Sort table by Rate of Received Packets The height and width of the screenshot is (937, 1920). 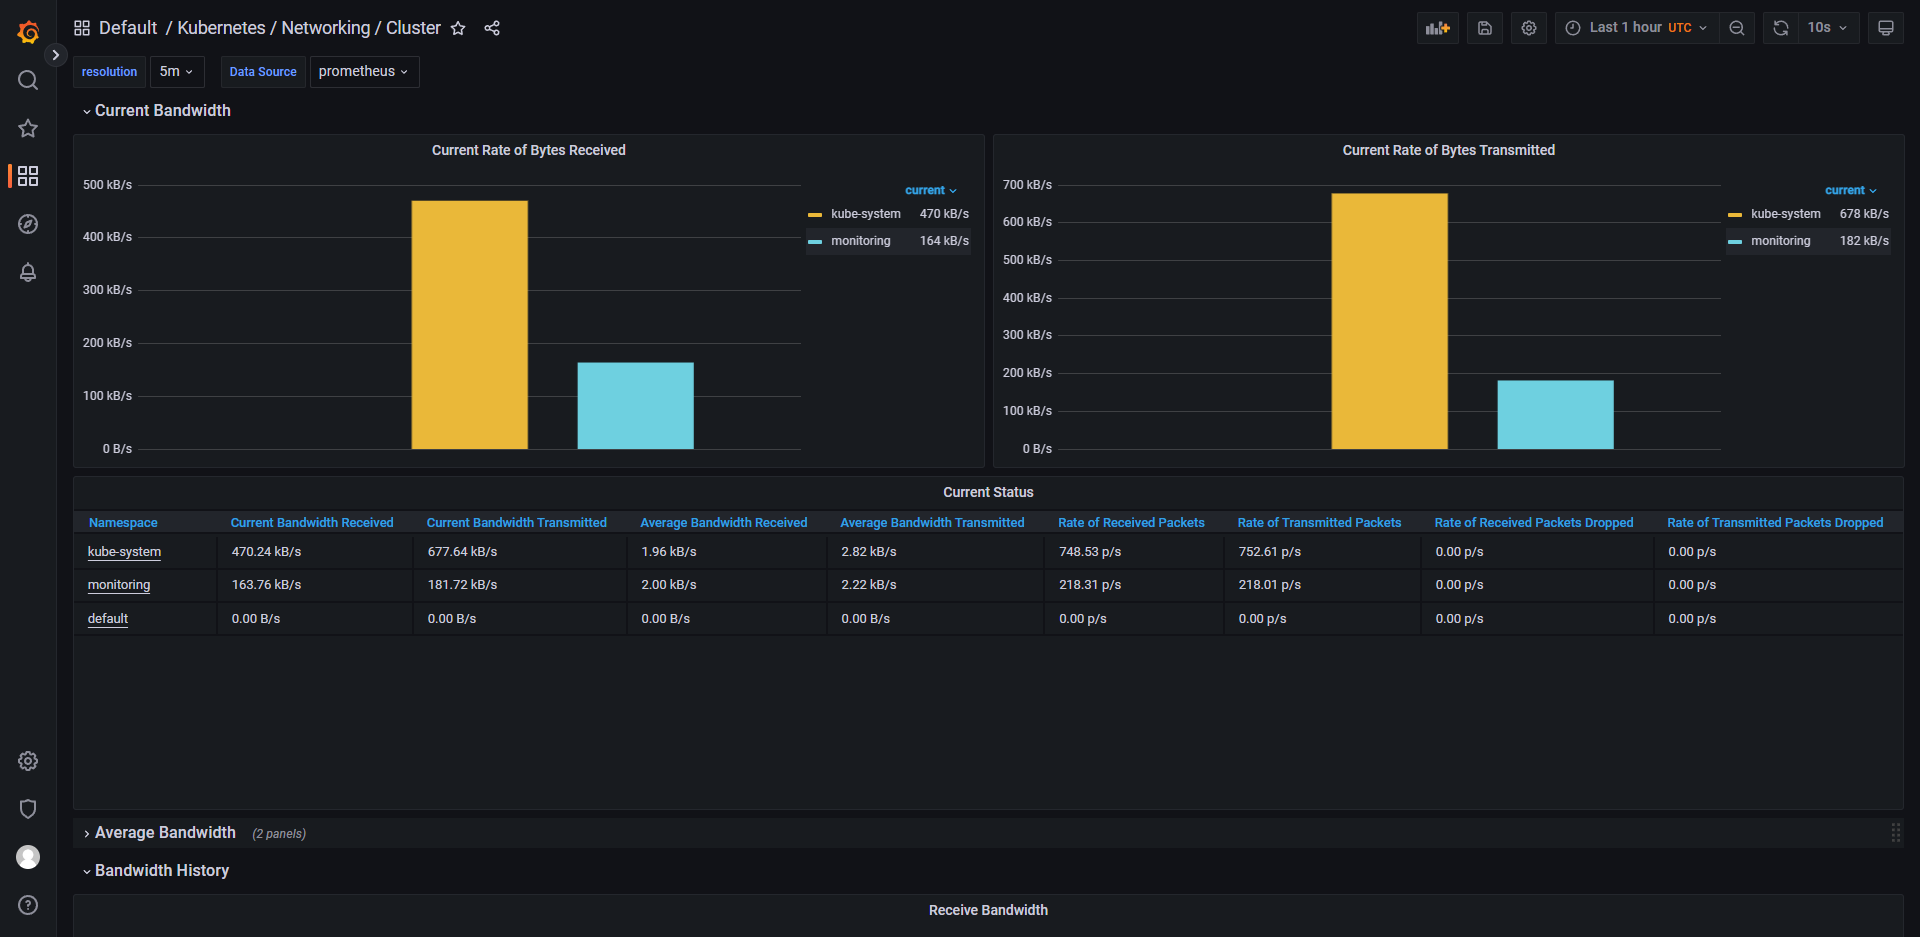[1131, 523]
